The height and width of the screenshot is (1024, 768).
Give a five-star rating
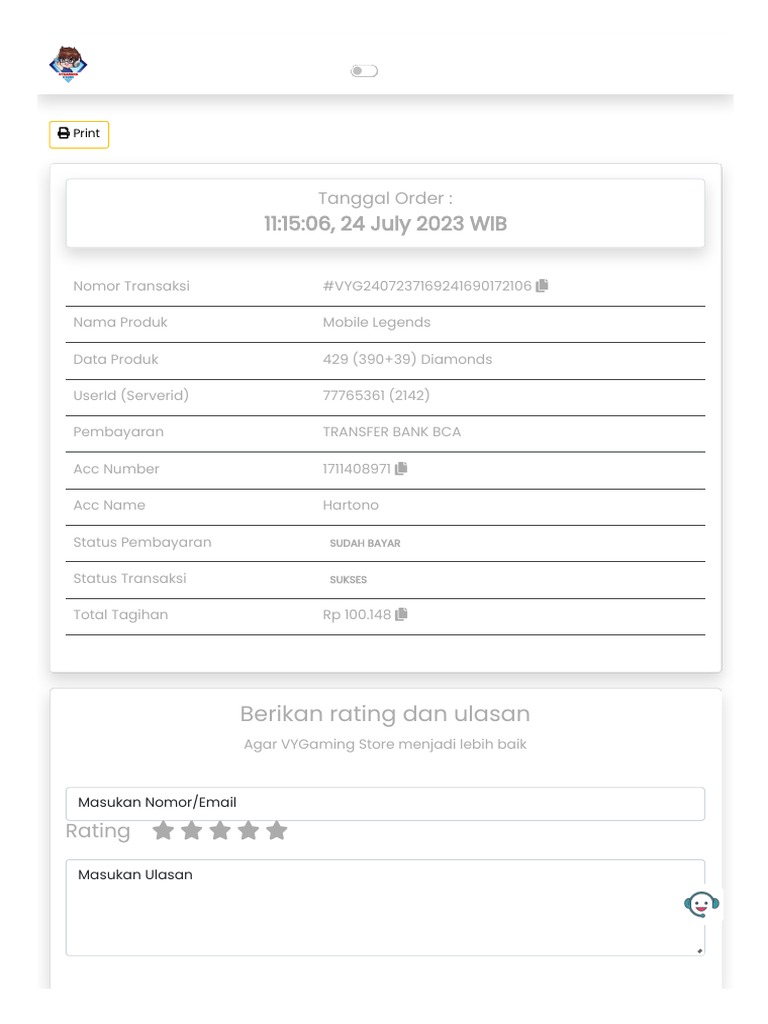(277, 831)
